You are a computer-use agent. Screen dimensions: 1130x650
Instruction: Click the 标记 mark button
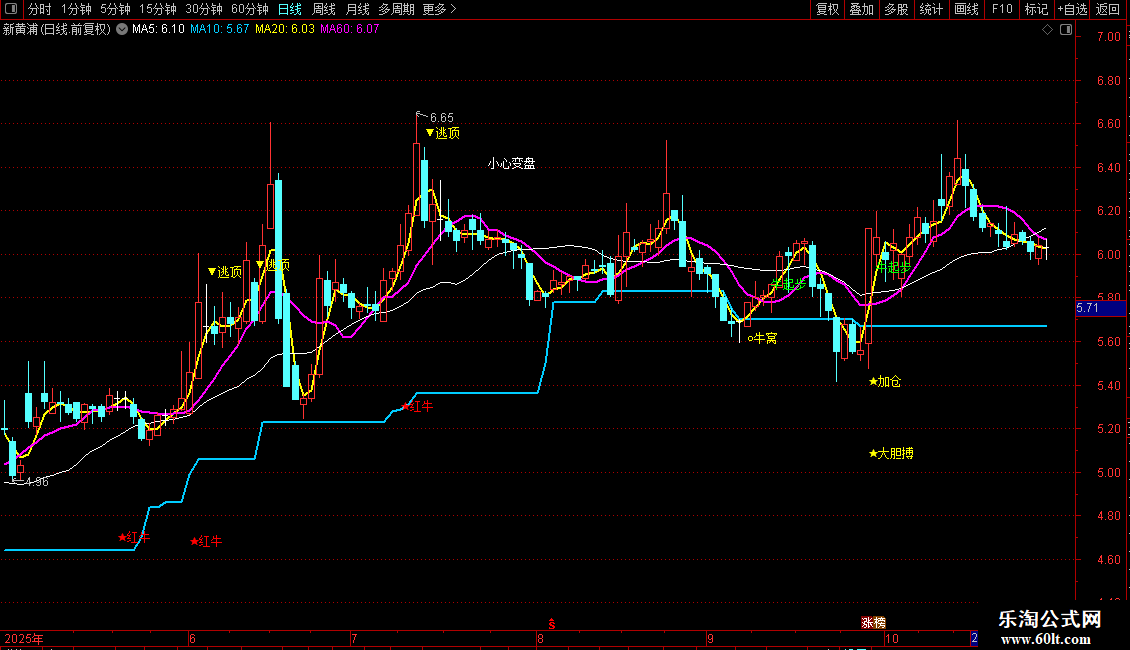tap(1036, 9)
